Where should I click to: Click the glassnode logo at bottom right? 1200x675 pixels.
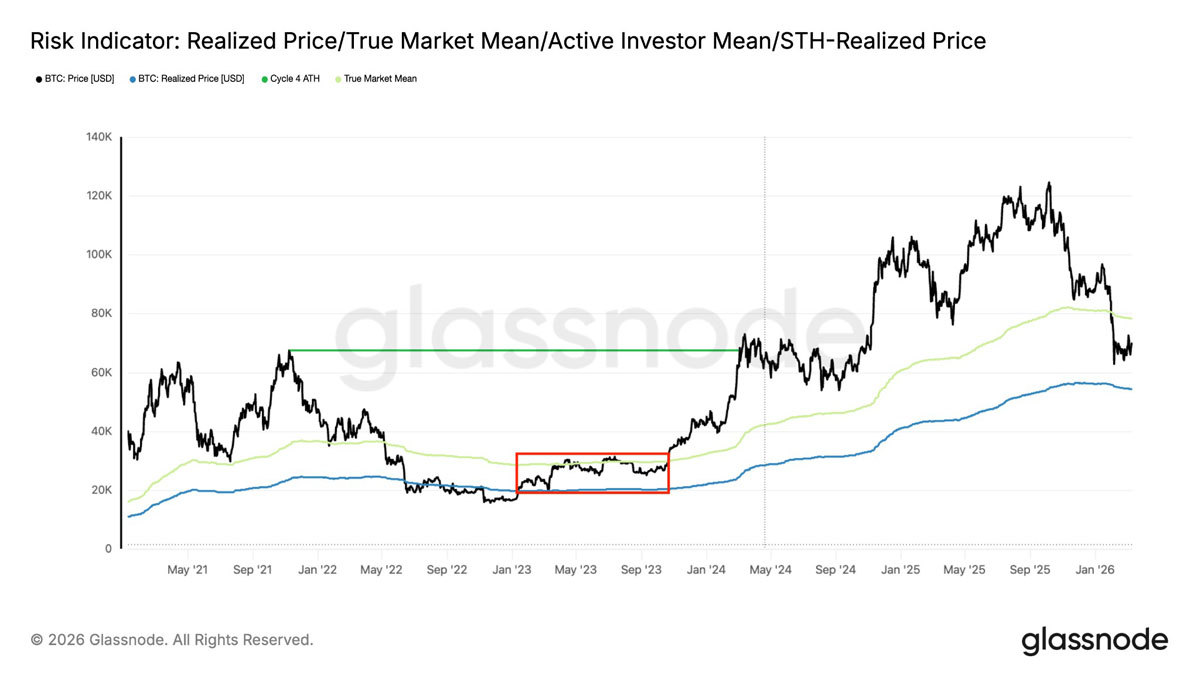pos(1094,640)
